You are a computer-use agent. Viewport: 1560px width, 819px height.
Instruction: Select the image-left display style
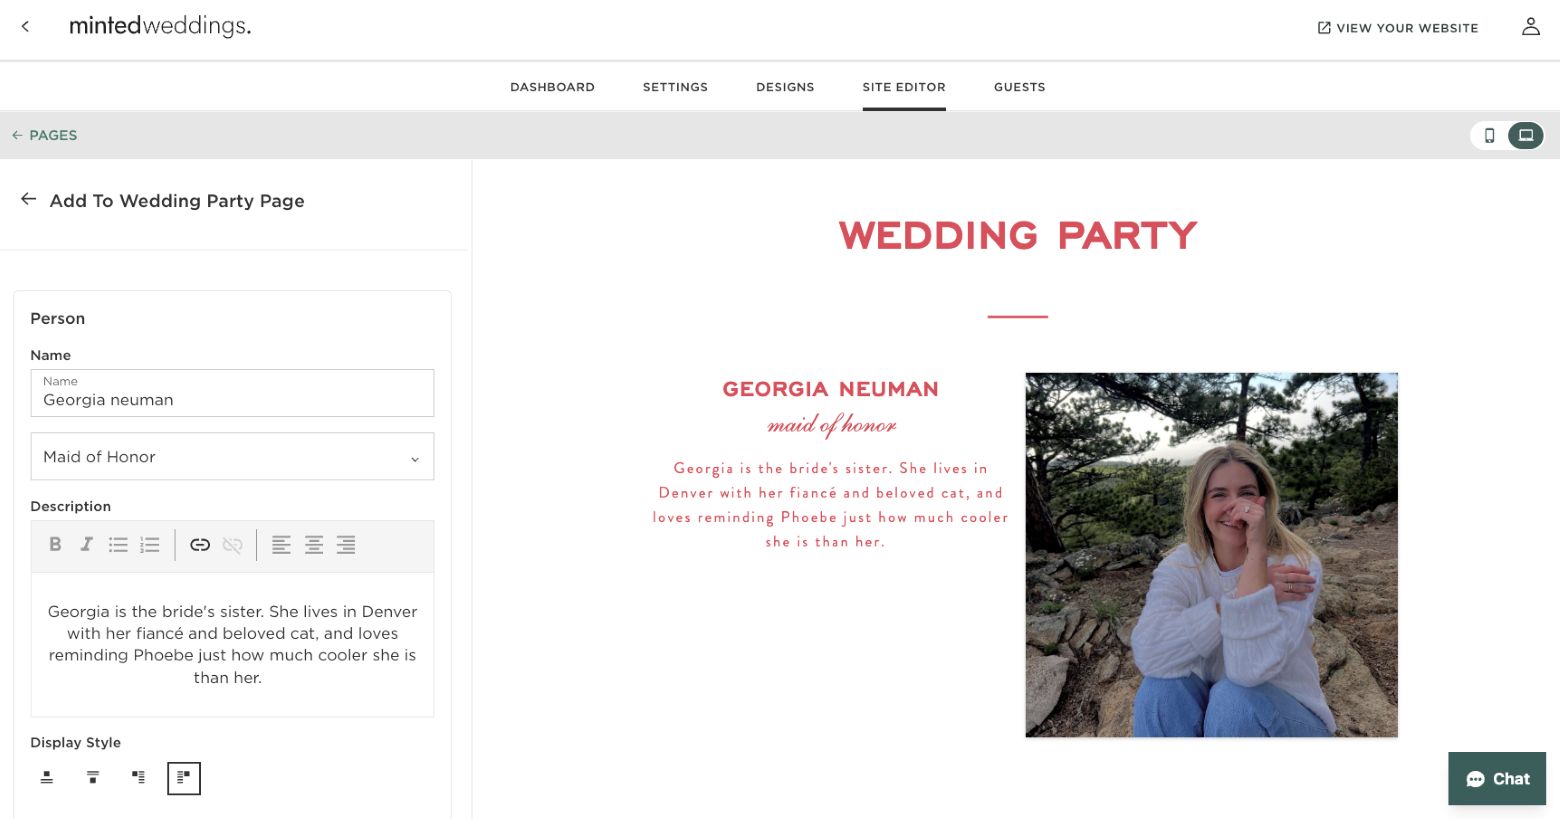[x=139, y=777]
